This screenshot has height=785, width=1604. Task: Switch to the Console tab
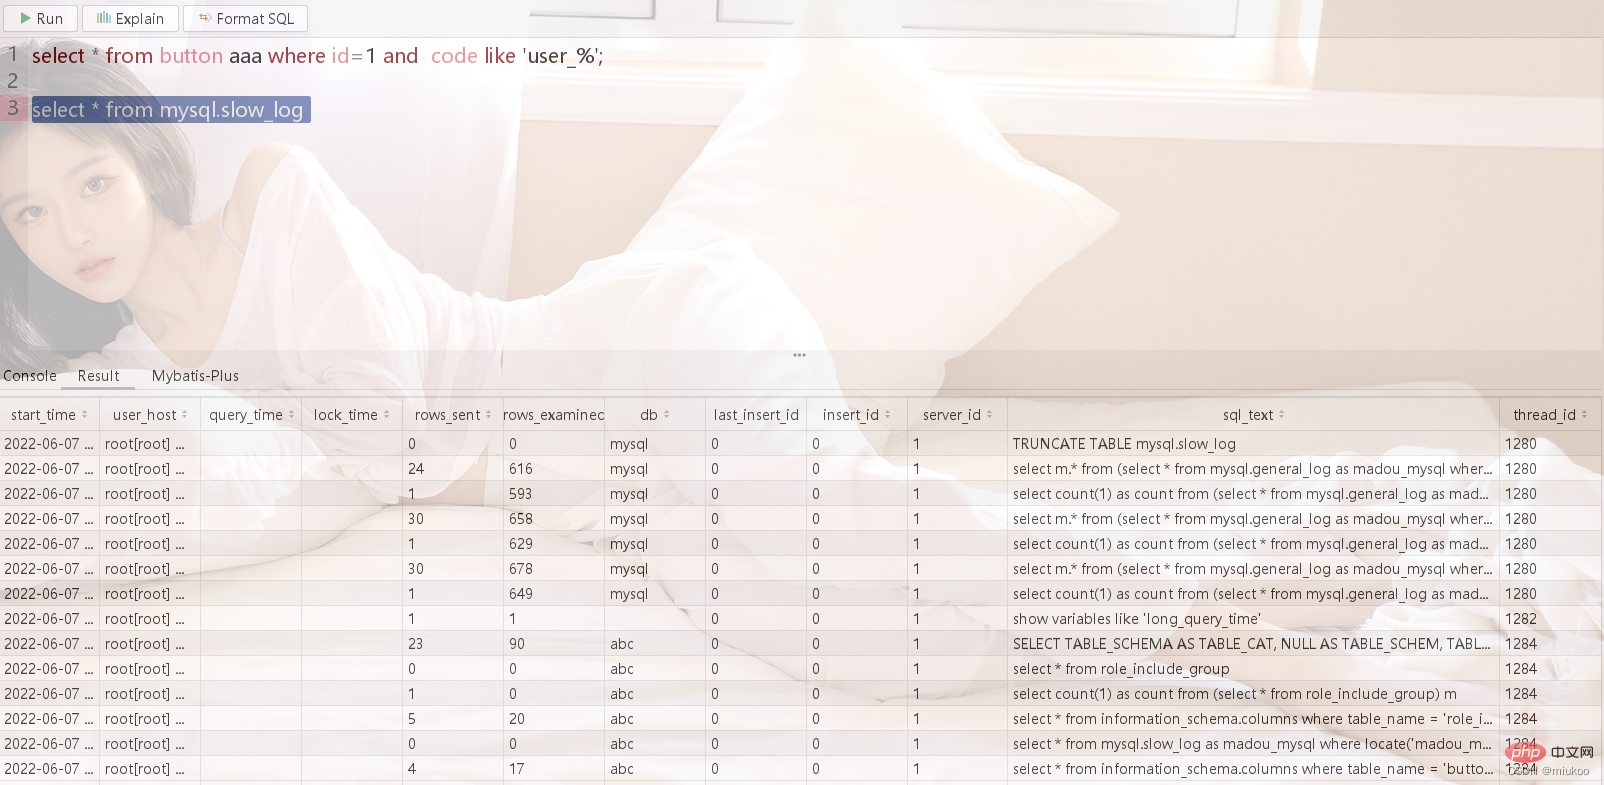30,376
